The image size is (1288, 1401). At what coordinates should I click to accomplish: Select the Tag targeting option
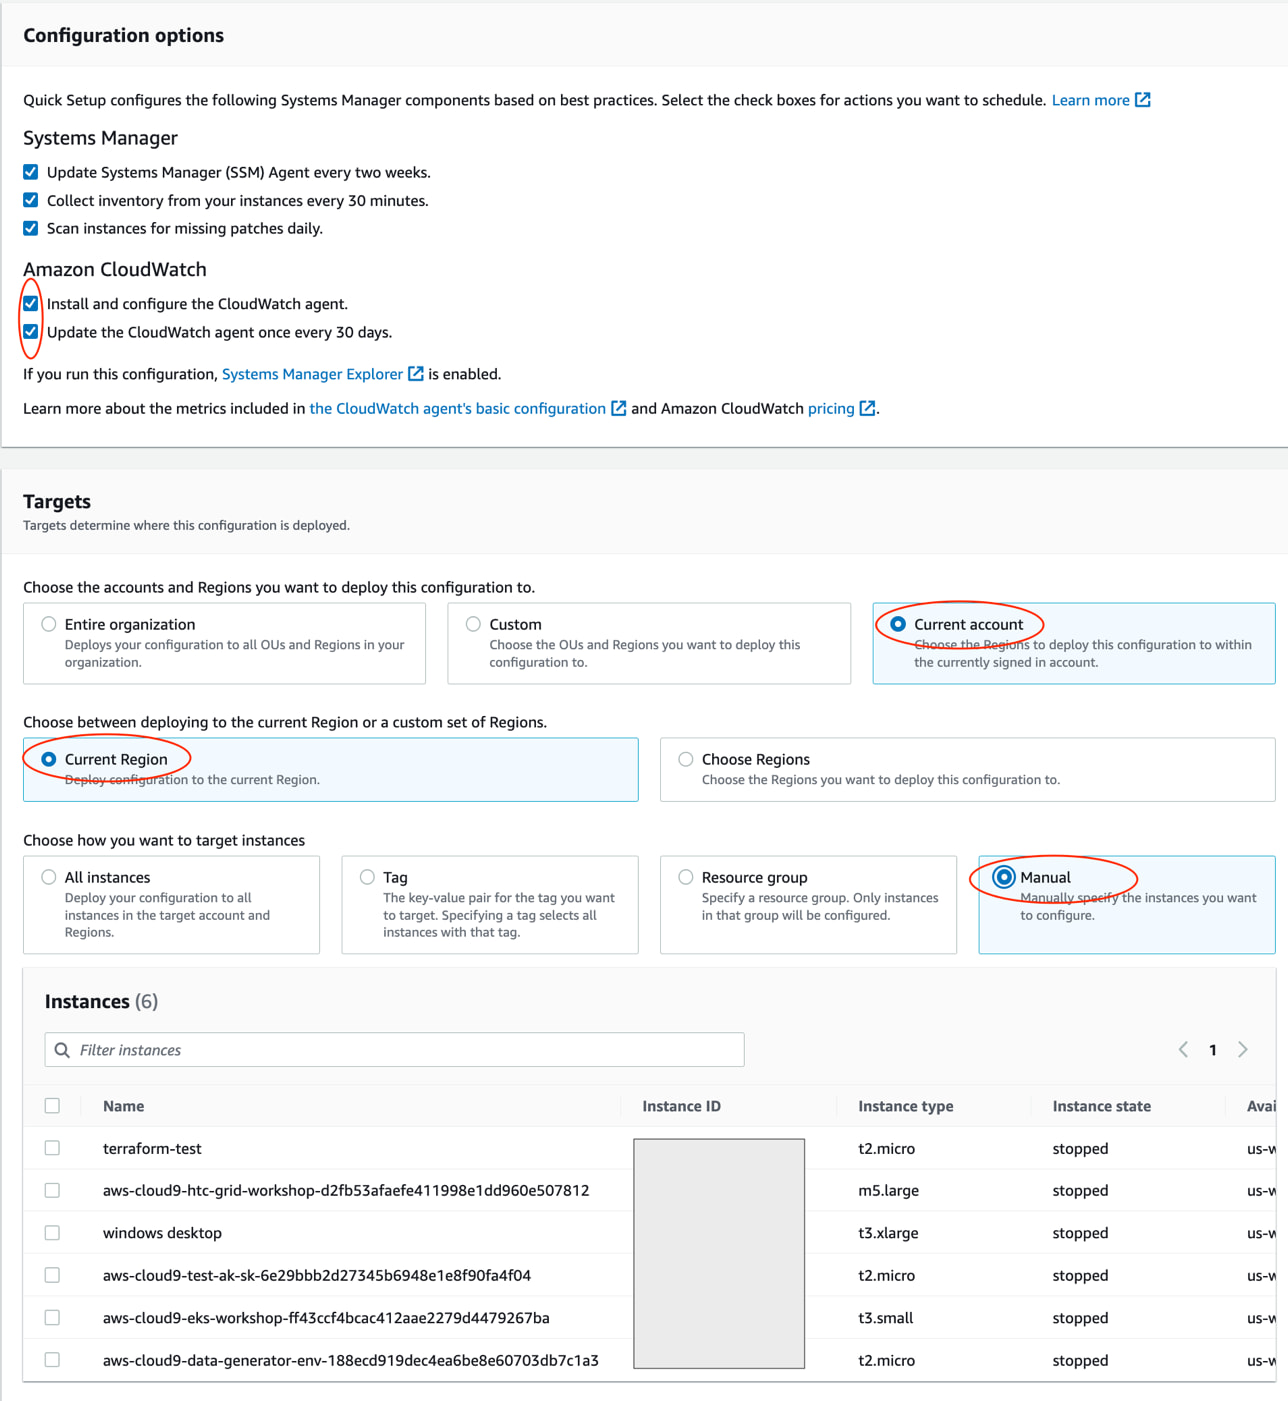pos(367,876)
